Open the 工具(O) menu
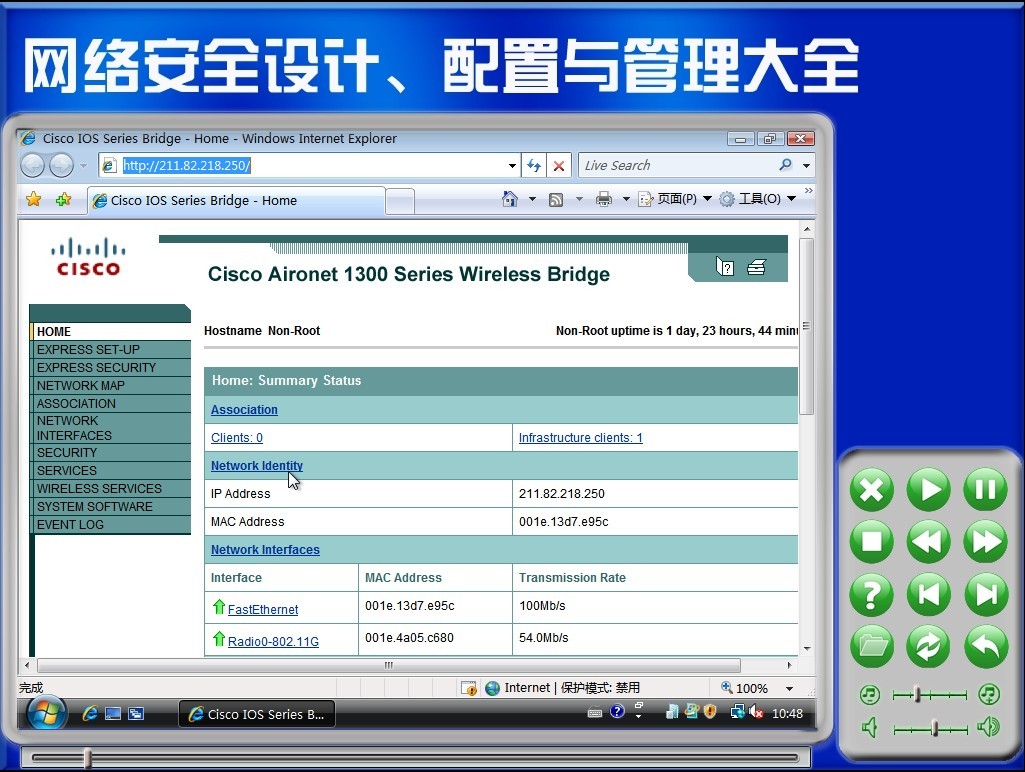The width and height of the screenshot is (1025, 772). pyautogui.click(x=757, y=199)
